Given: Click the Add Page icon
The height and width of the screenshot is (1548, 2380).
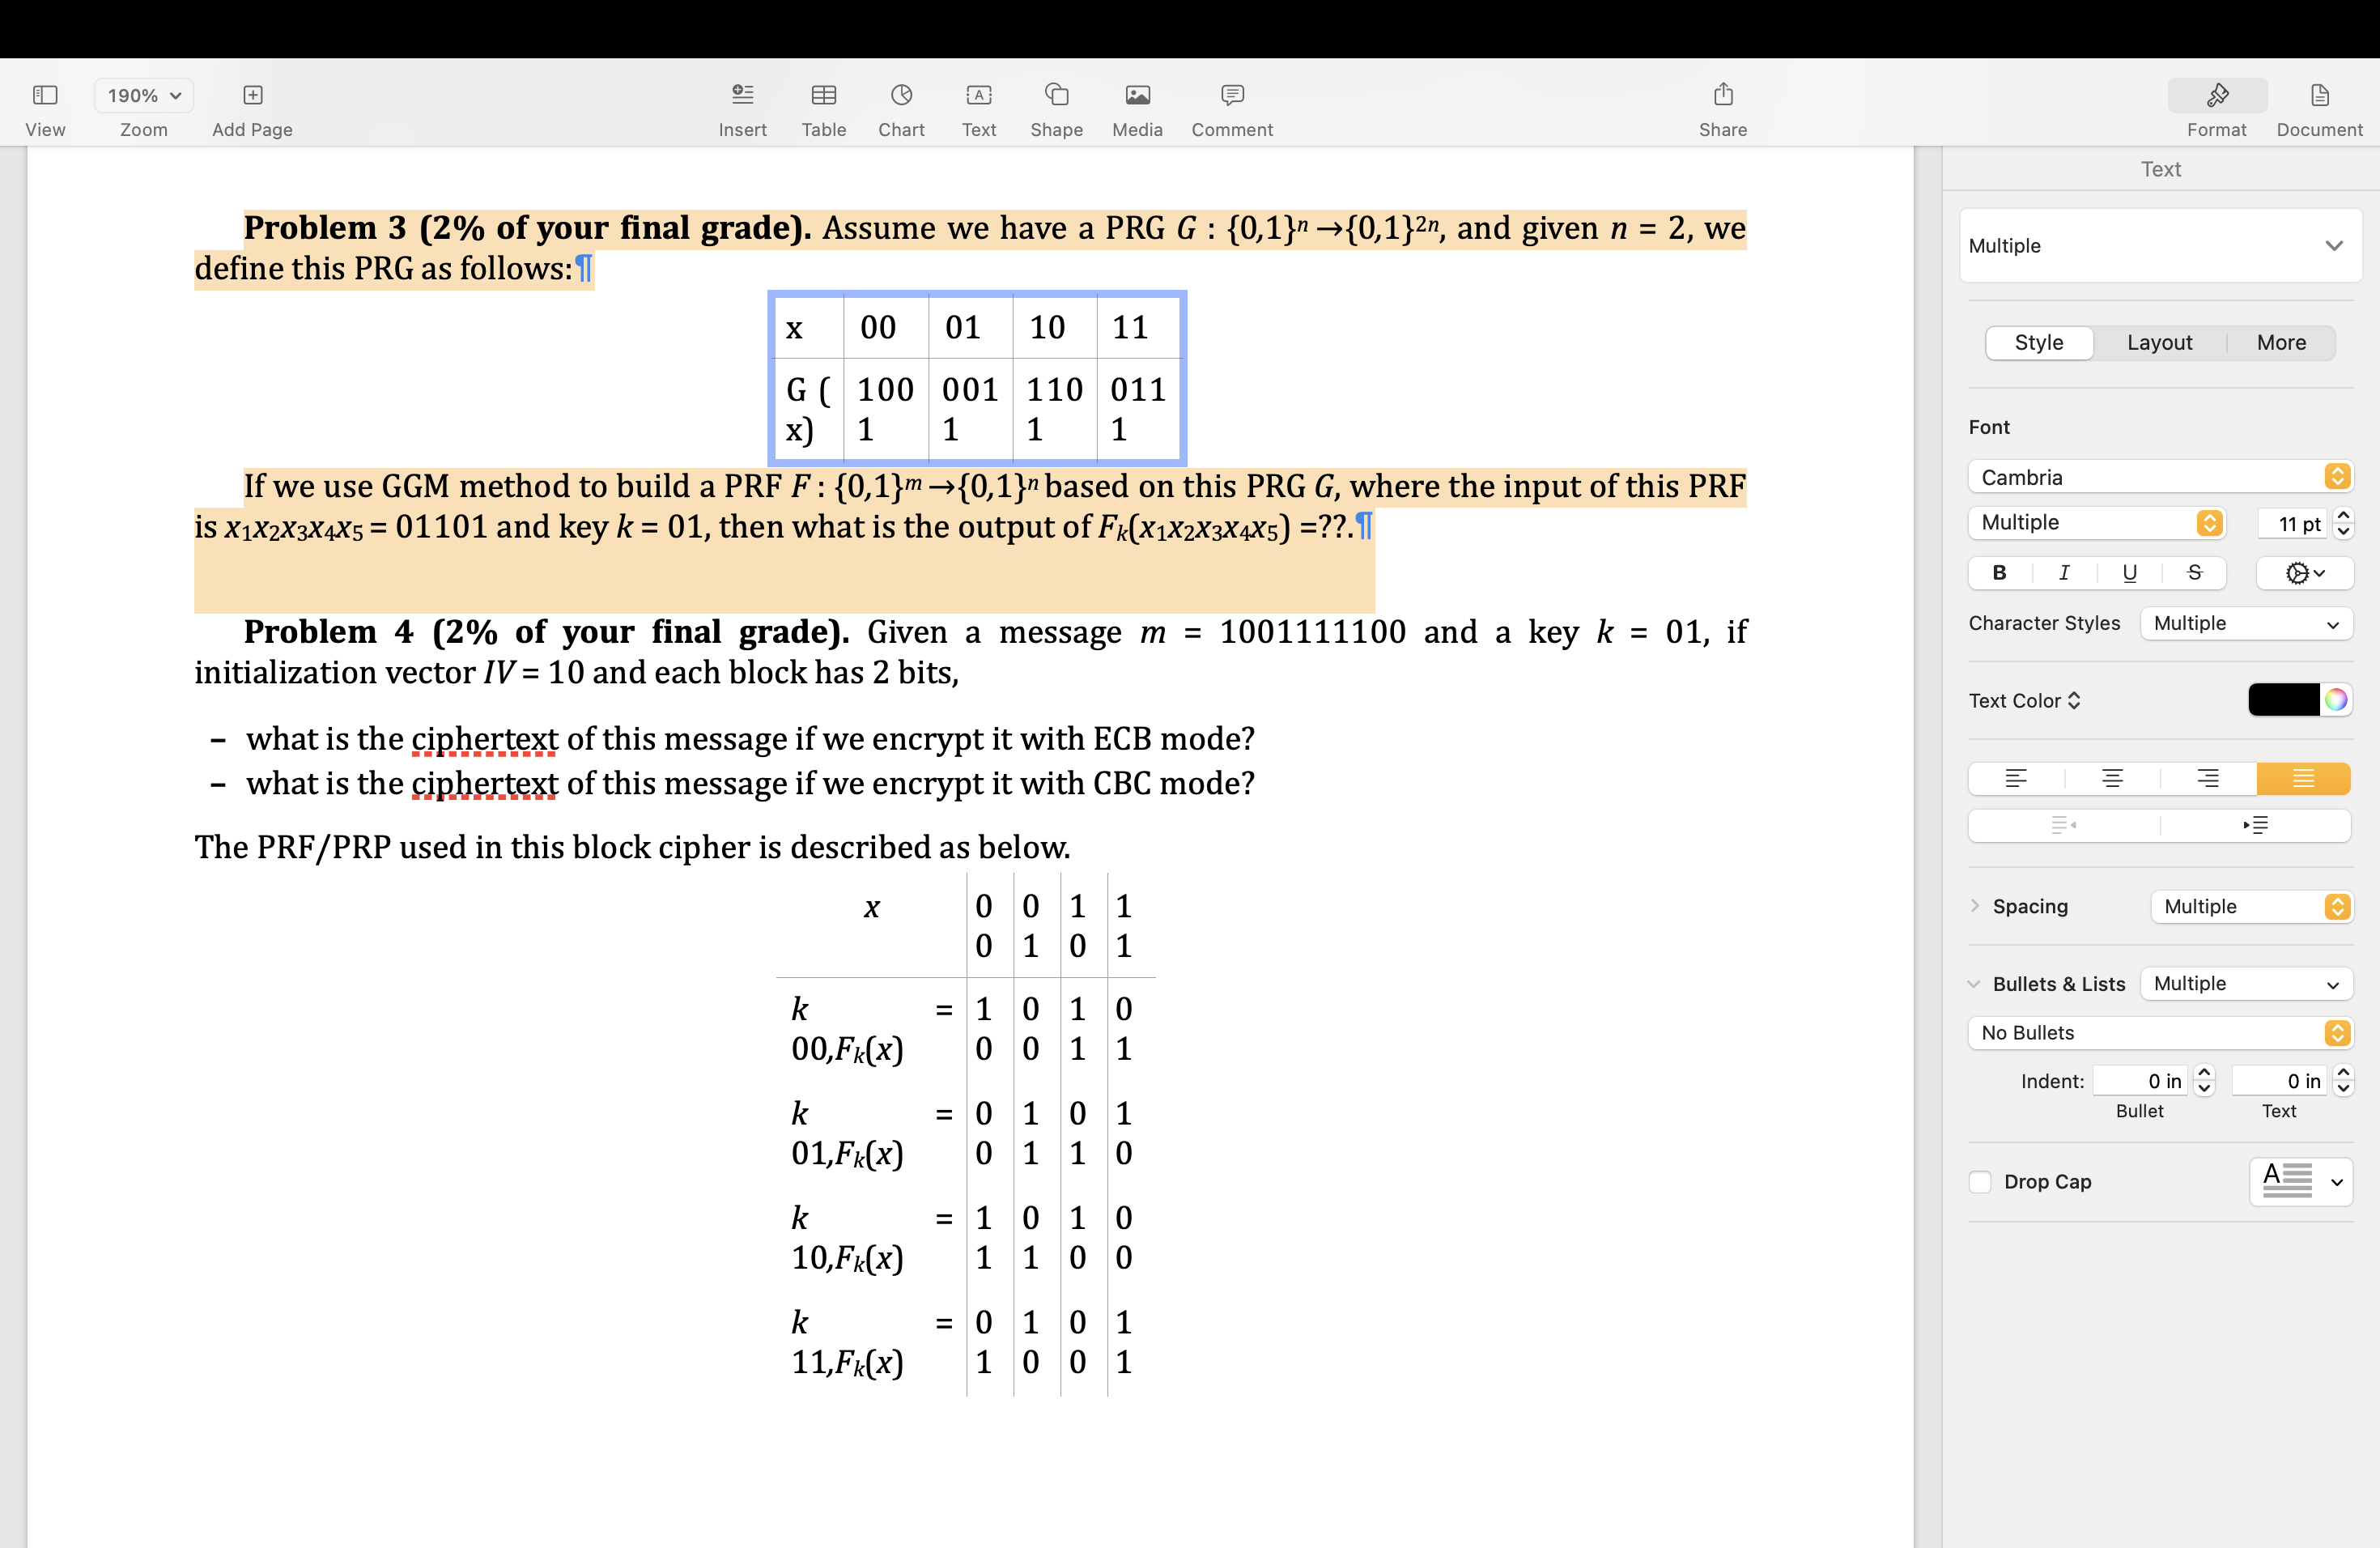Looking at the screenshot, I should point(252,96).
